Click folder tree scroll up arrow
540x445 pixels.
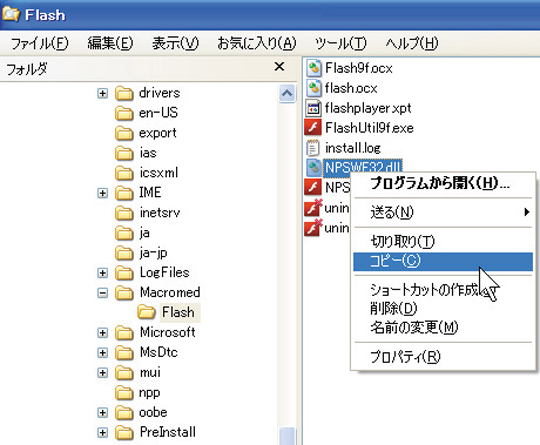(x=287, y=93)
